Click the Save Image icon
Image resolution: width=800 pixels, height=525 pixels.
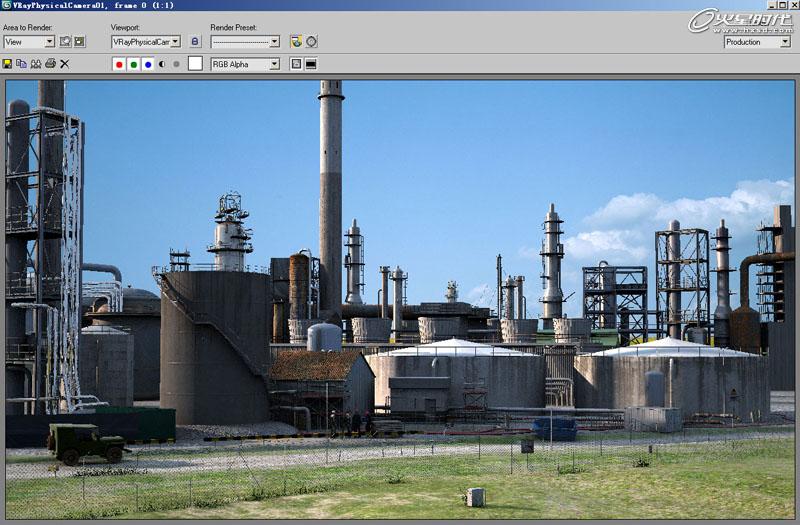(x=8, y=64)
